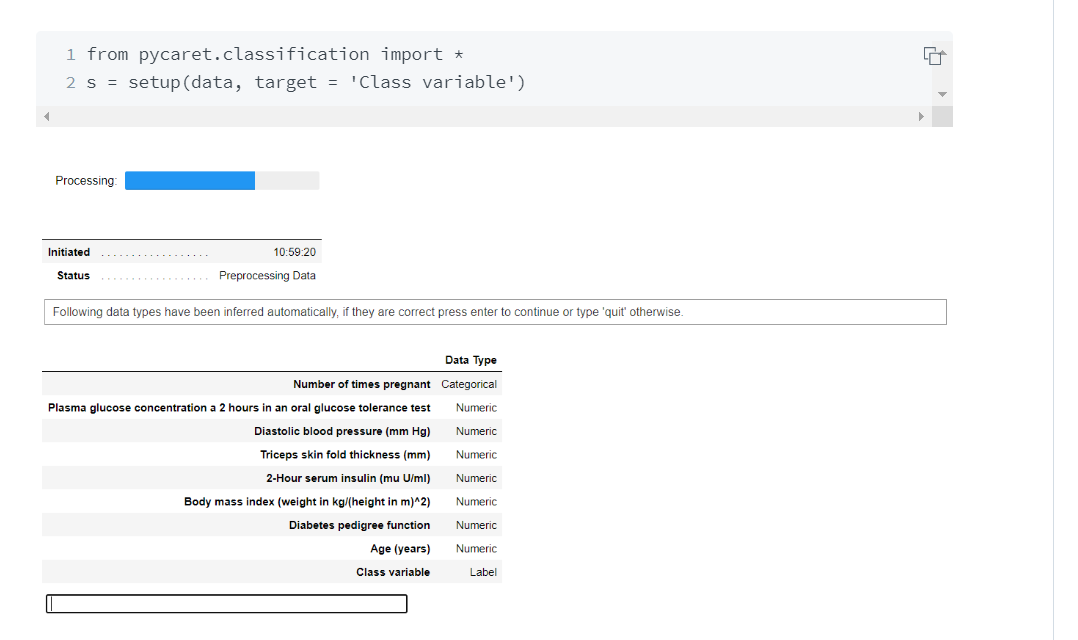Select the Categorical type for Number of times pregnant
Screen dimensions: 1078x640
[469, 384]
